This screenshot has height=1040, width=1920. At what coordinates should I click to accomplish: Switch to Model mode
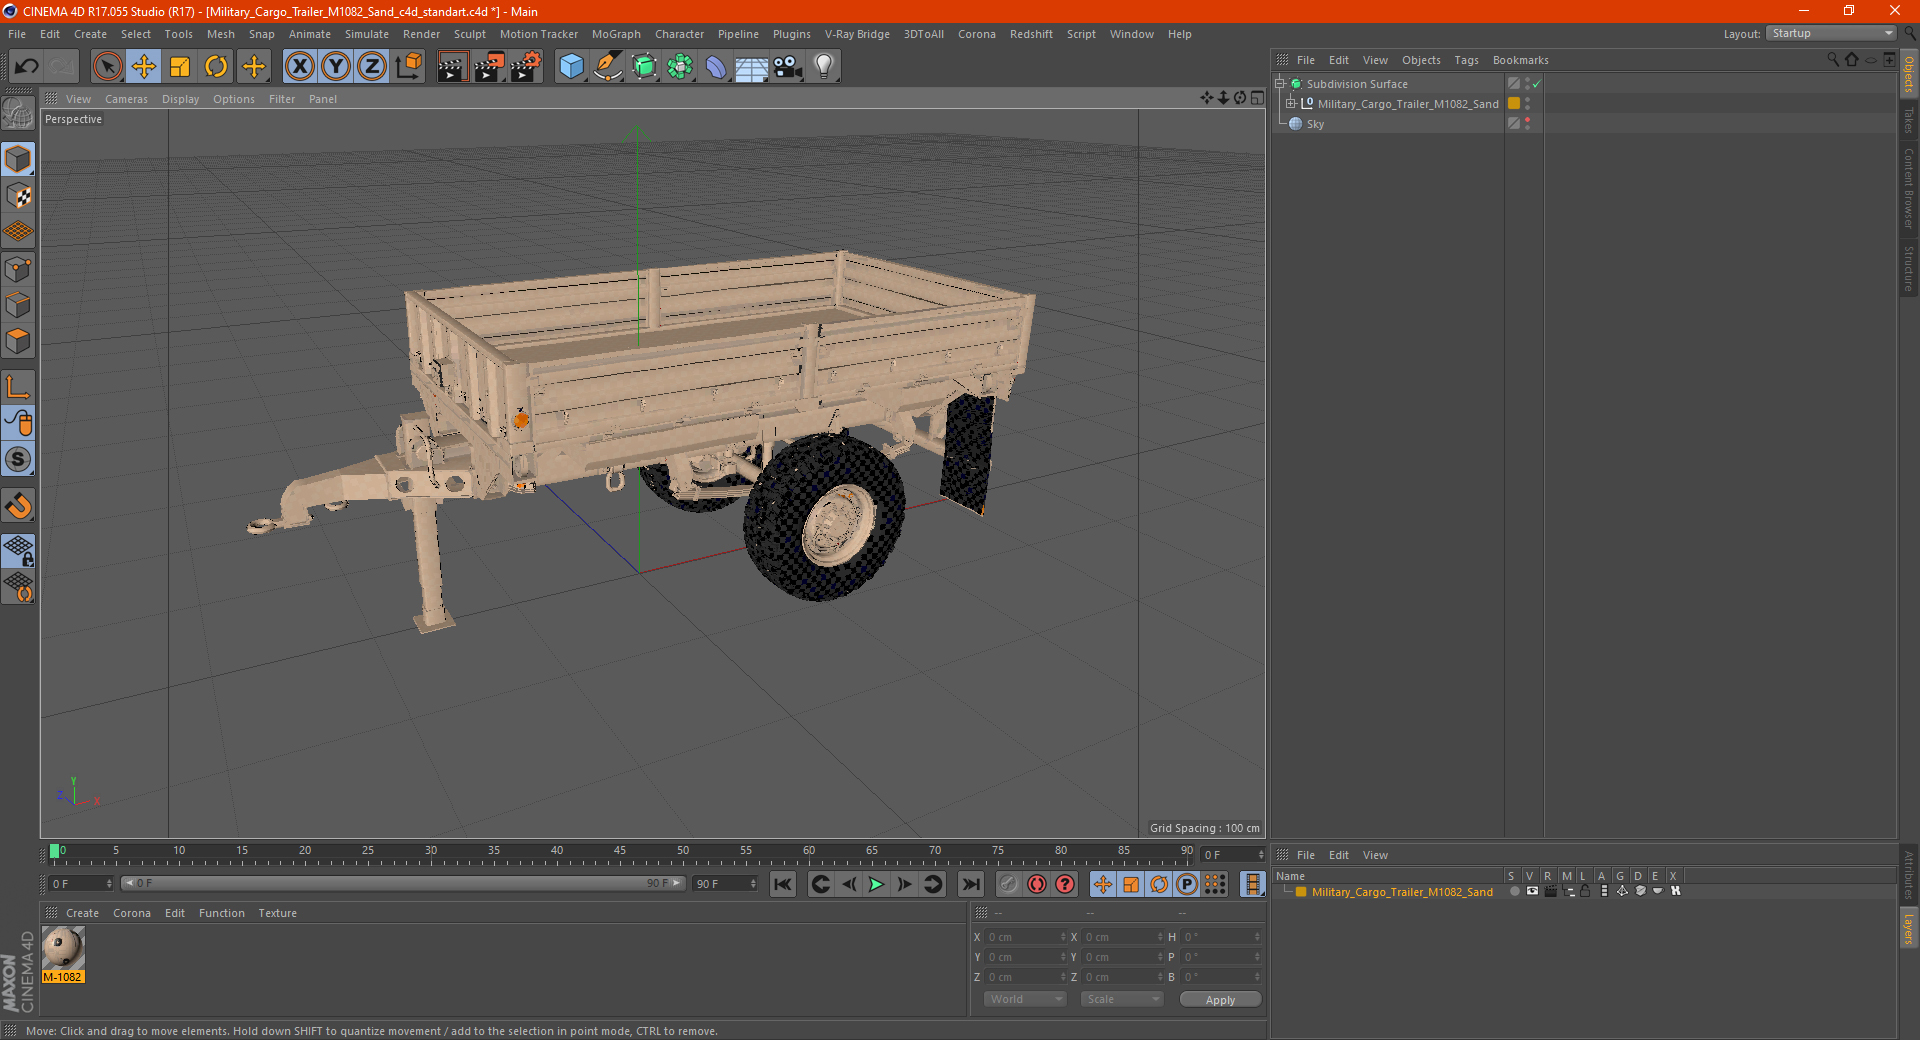(x=18, y=159)
